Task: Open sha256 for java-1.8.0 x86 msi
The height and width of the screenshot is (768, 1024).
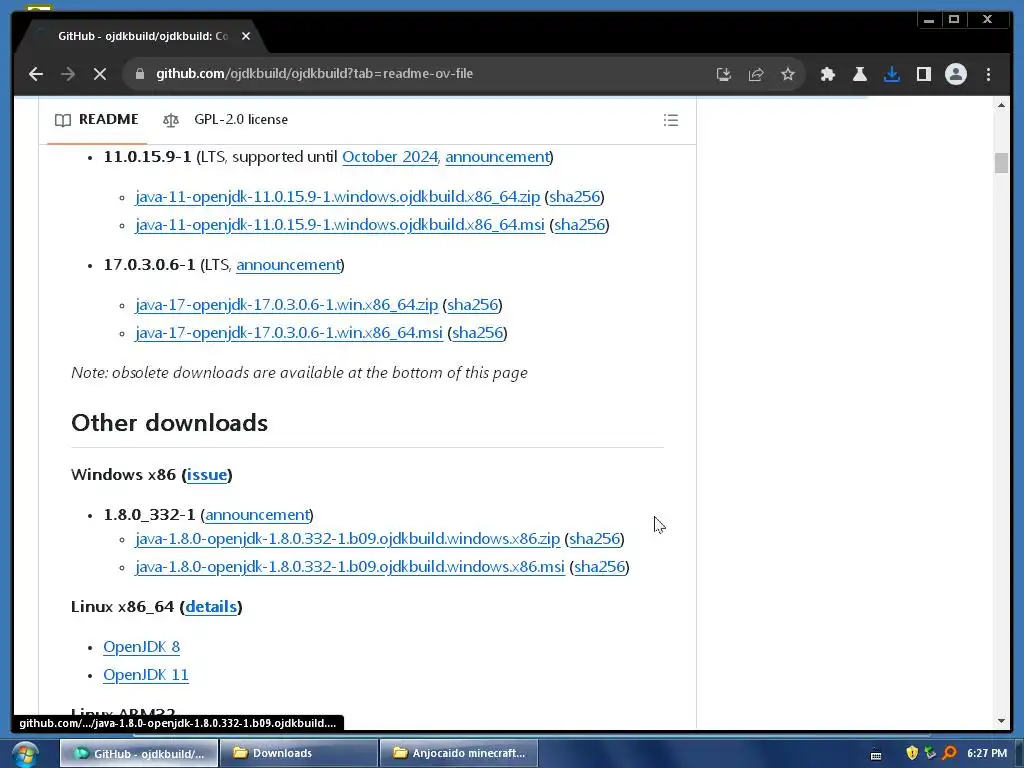Action: (x=600, y=567)
